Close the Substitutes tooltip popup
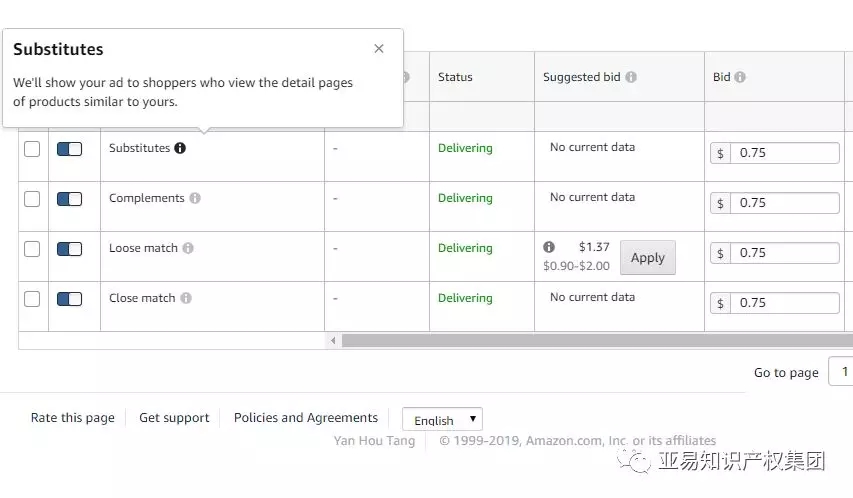This screenshot has height=498, width=853. point(379,48)
